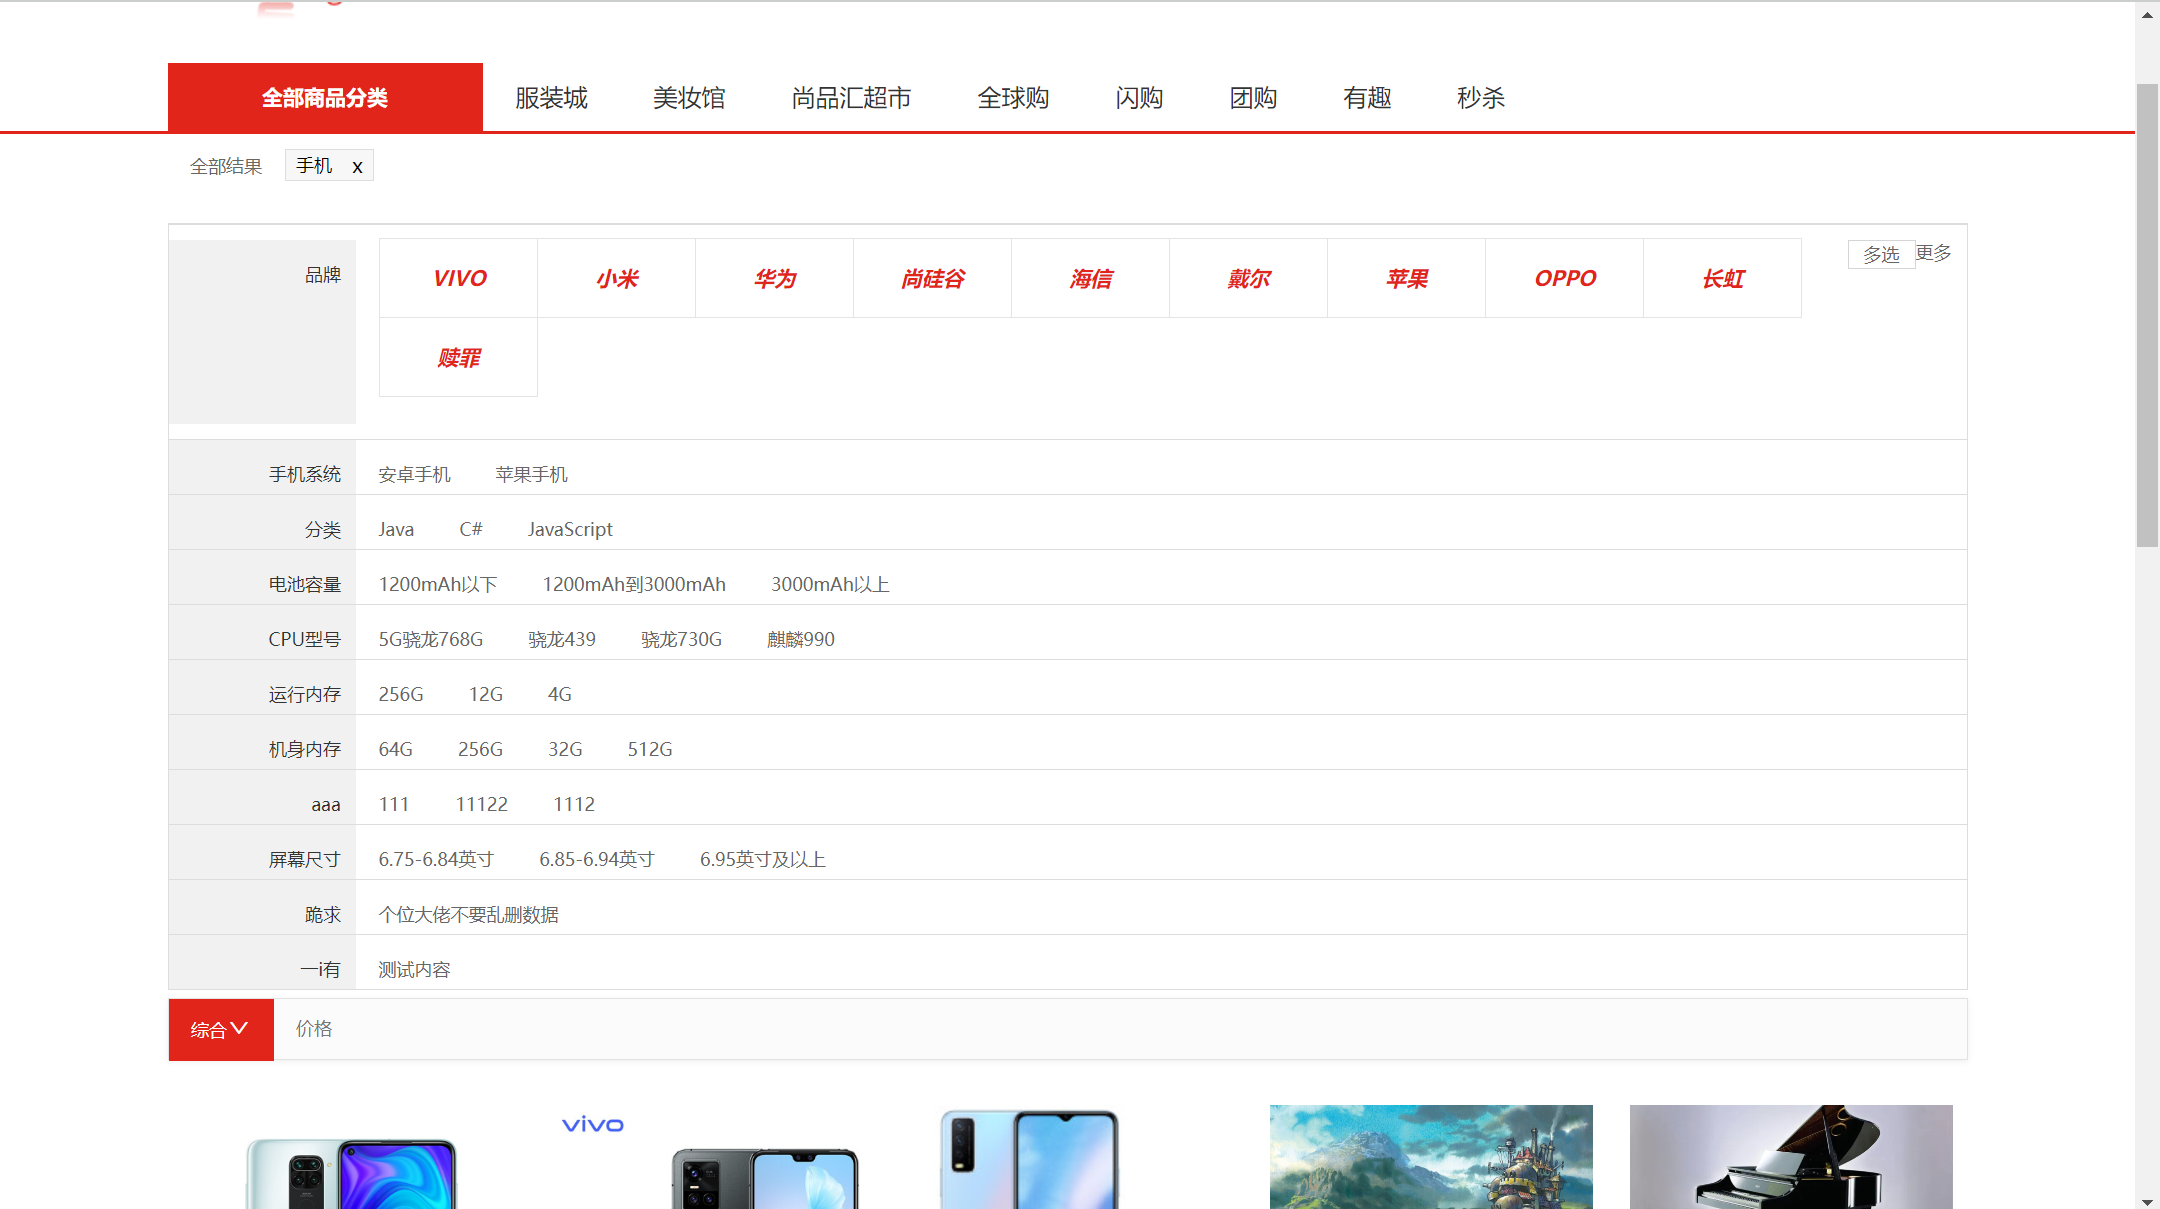The width and height of the screenshot is (2160, 1209).
Task: Select 华为 from brand list
Action: 774,278
